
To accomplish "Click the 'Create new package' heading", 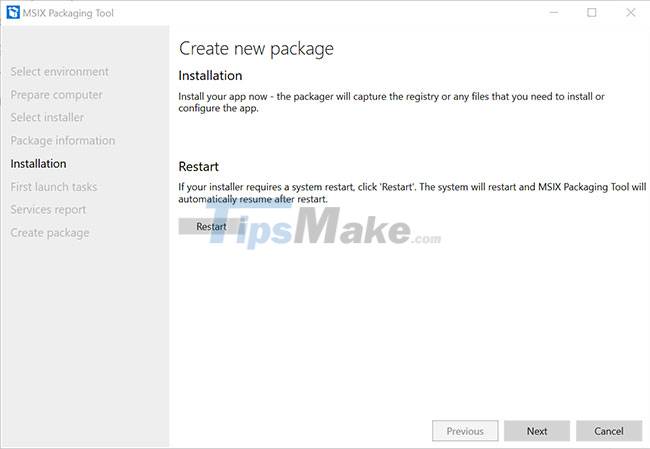I will tap(256, 49).
